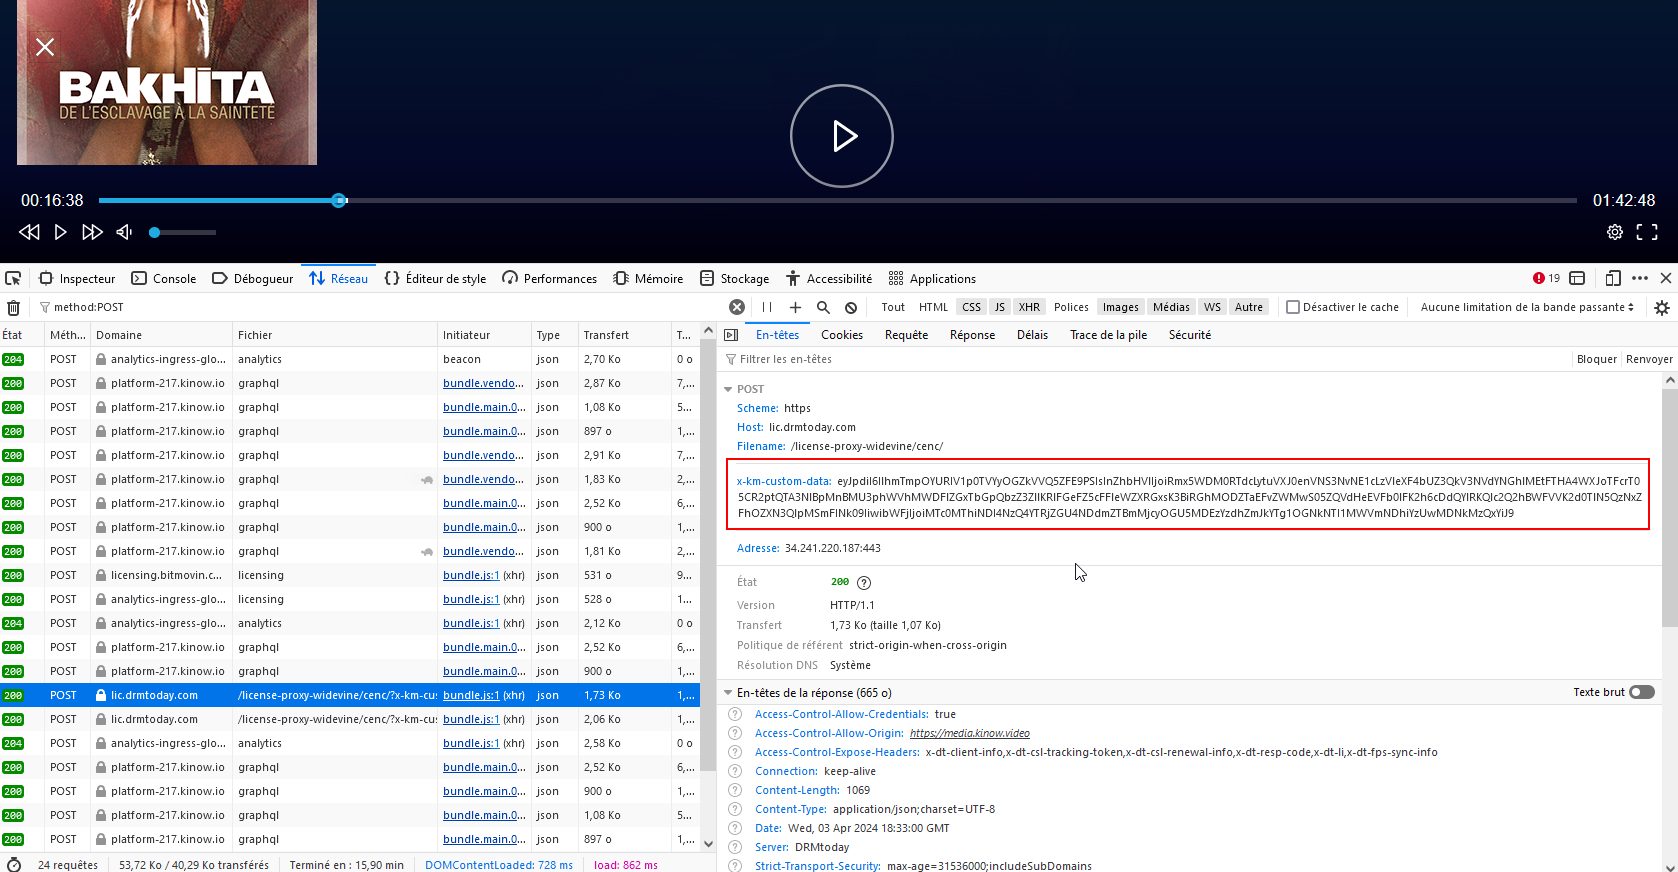Switch to the Performances tab

[550, 279]
